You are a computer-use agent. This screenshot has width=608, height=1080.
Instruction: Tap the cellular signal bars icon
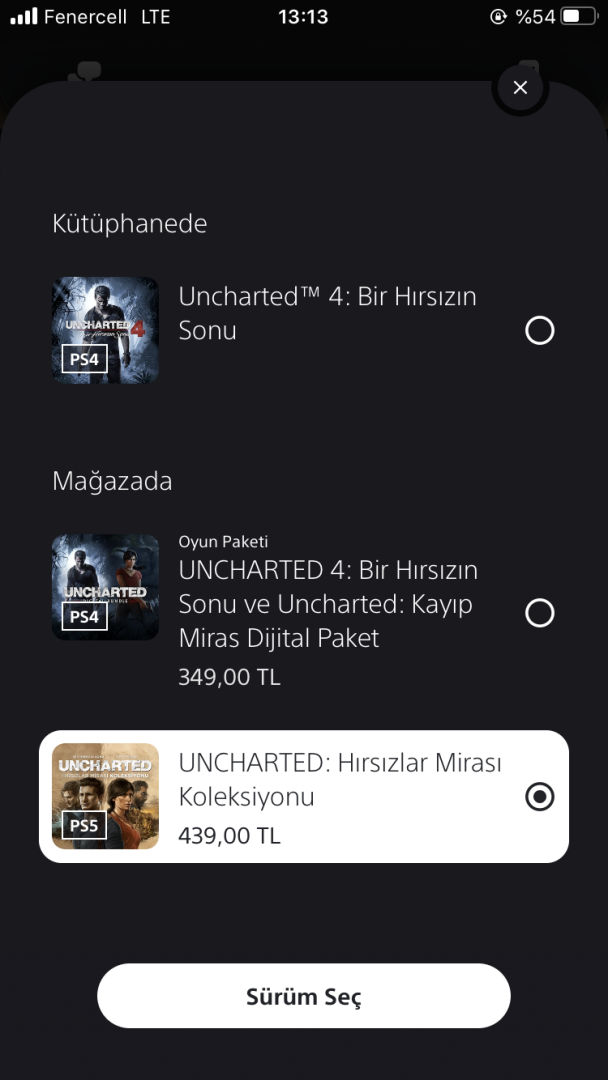(x=24, y=17)
